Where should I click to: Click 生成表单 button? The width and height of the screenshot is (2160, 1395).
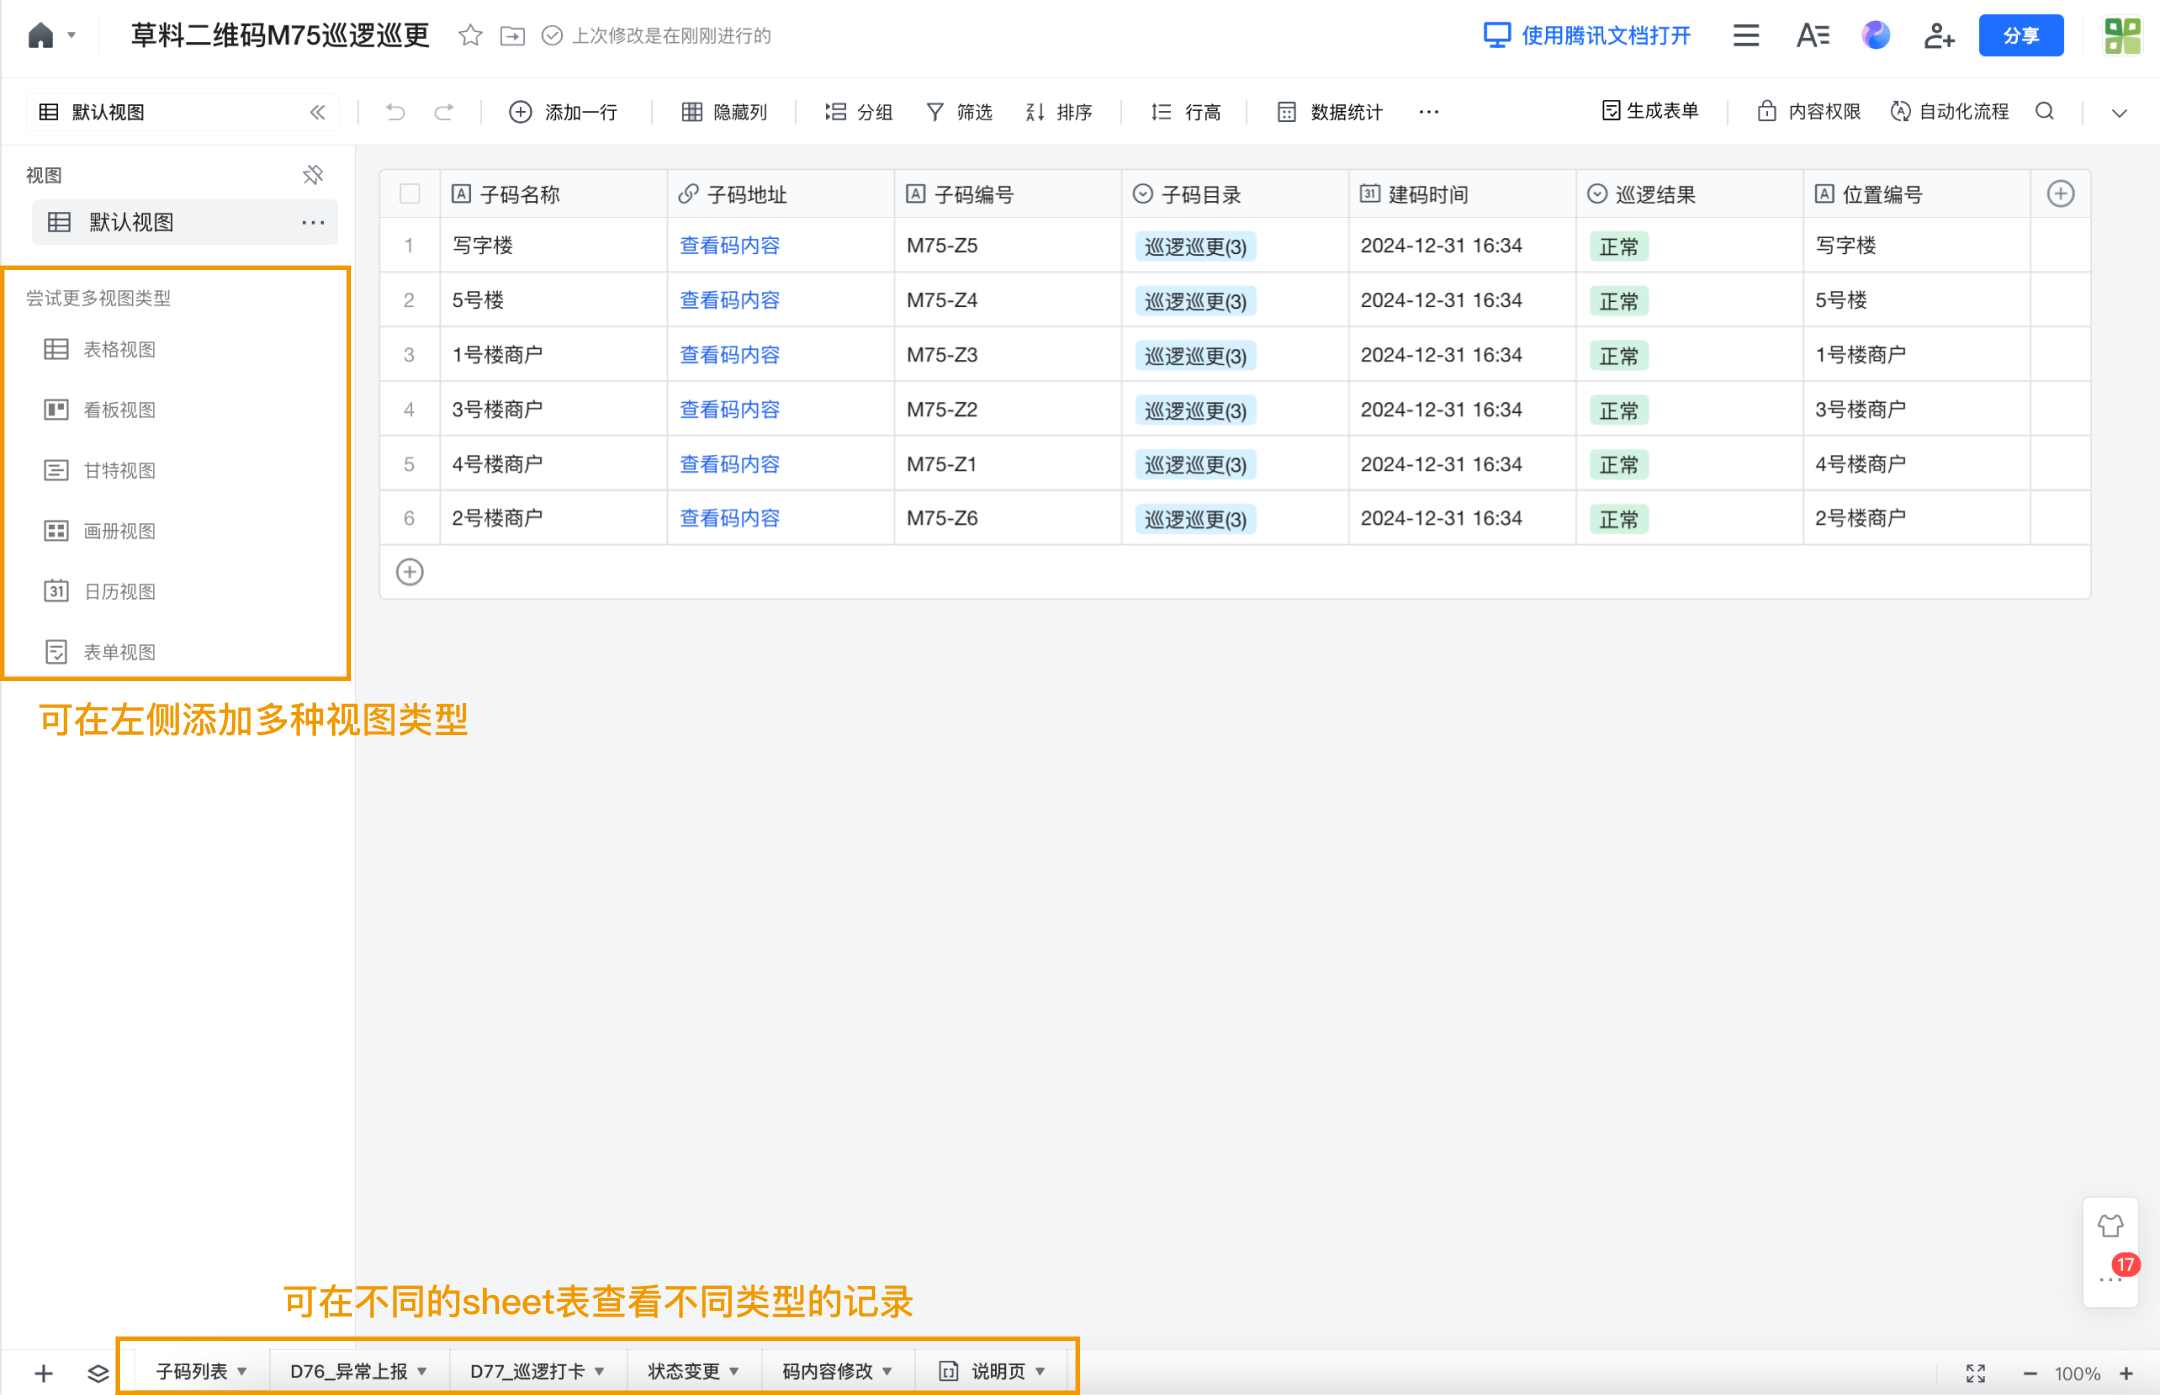pos(1650,111)
